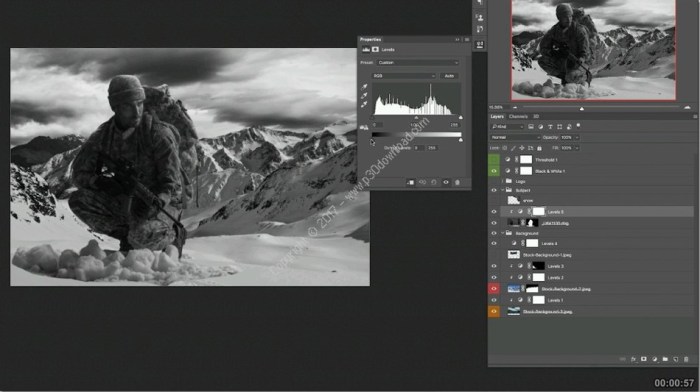This screenshot has width=700, height=392.
Task: Toggle adjustment layer visibility eye in Properties
Action: click(x=446, y=182)
